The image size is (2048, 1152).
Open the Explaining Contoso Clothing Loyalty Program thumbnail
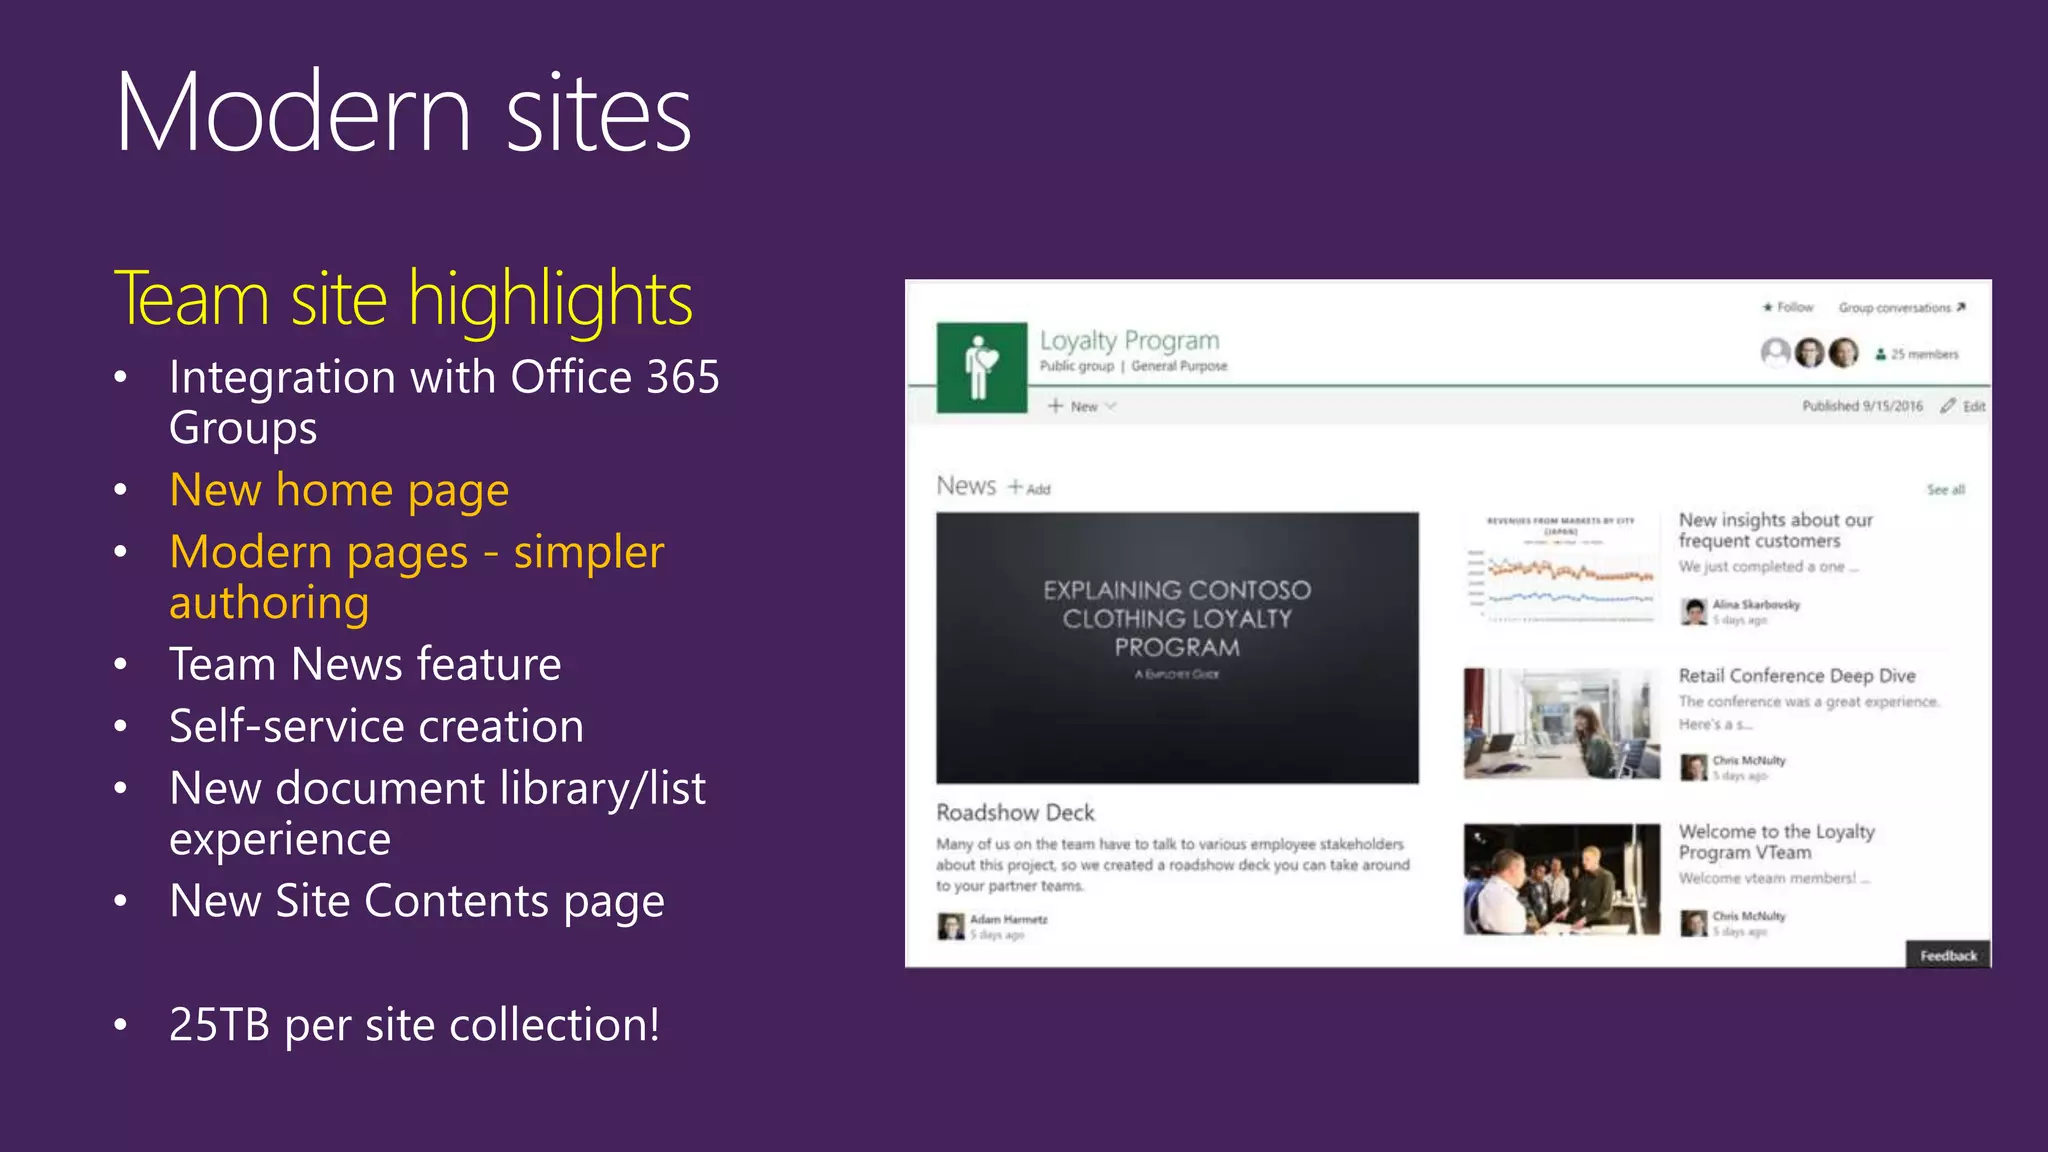point(1177,648)
